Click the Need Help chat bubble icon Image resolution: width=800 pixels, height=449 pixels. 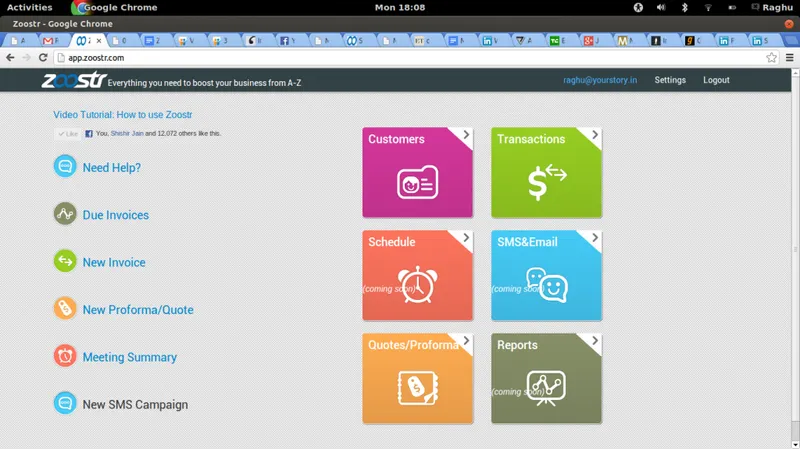(x=65, y=167)
